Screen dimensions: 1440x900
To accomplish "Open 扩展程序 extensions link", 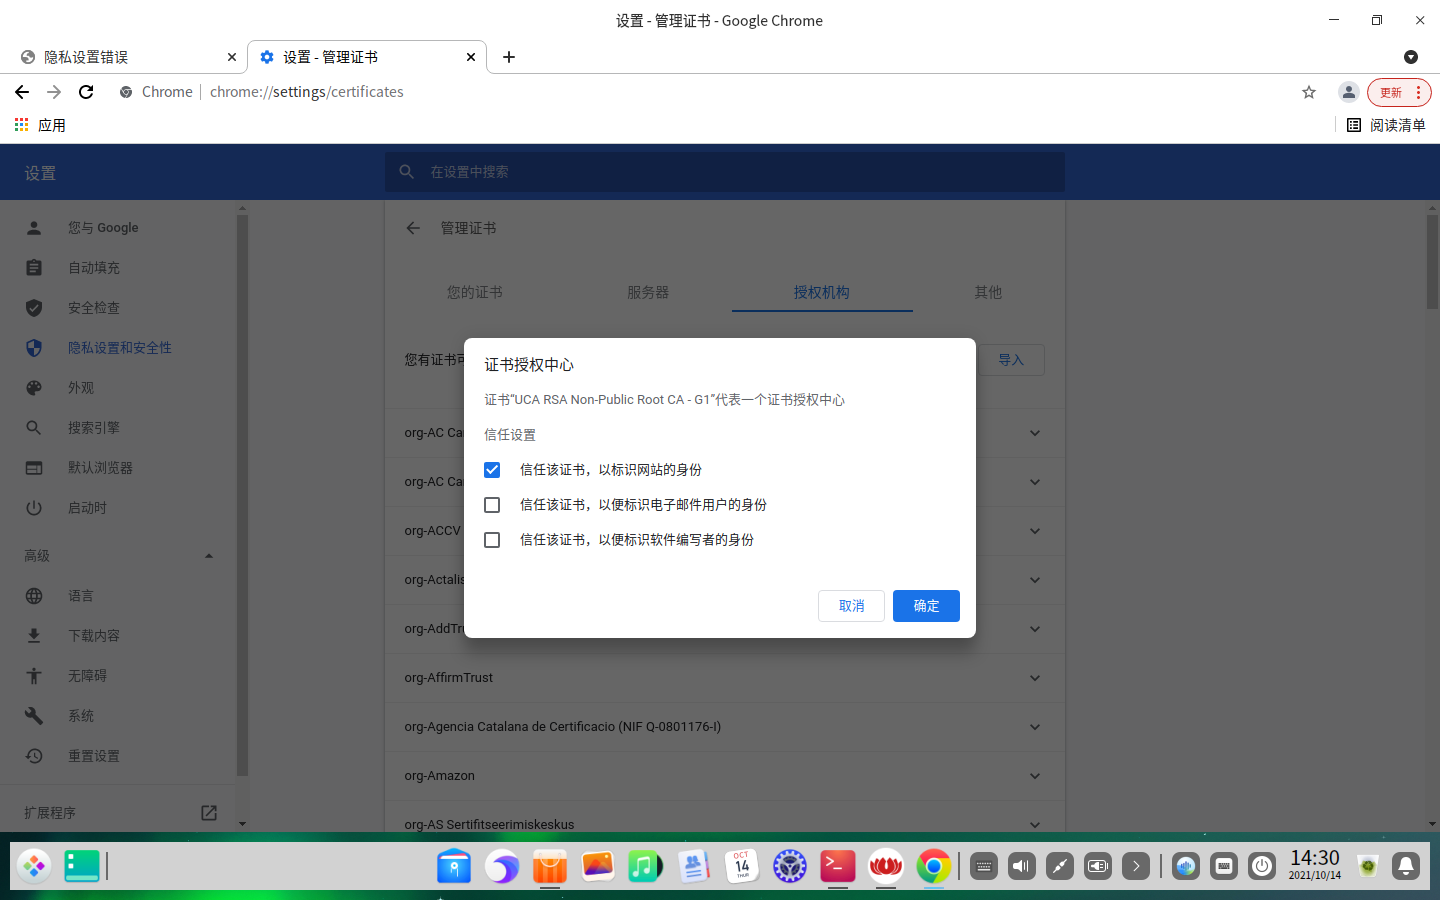I will click(x=118, y=813).
